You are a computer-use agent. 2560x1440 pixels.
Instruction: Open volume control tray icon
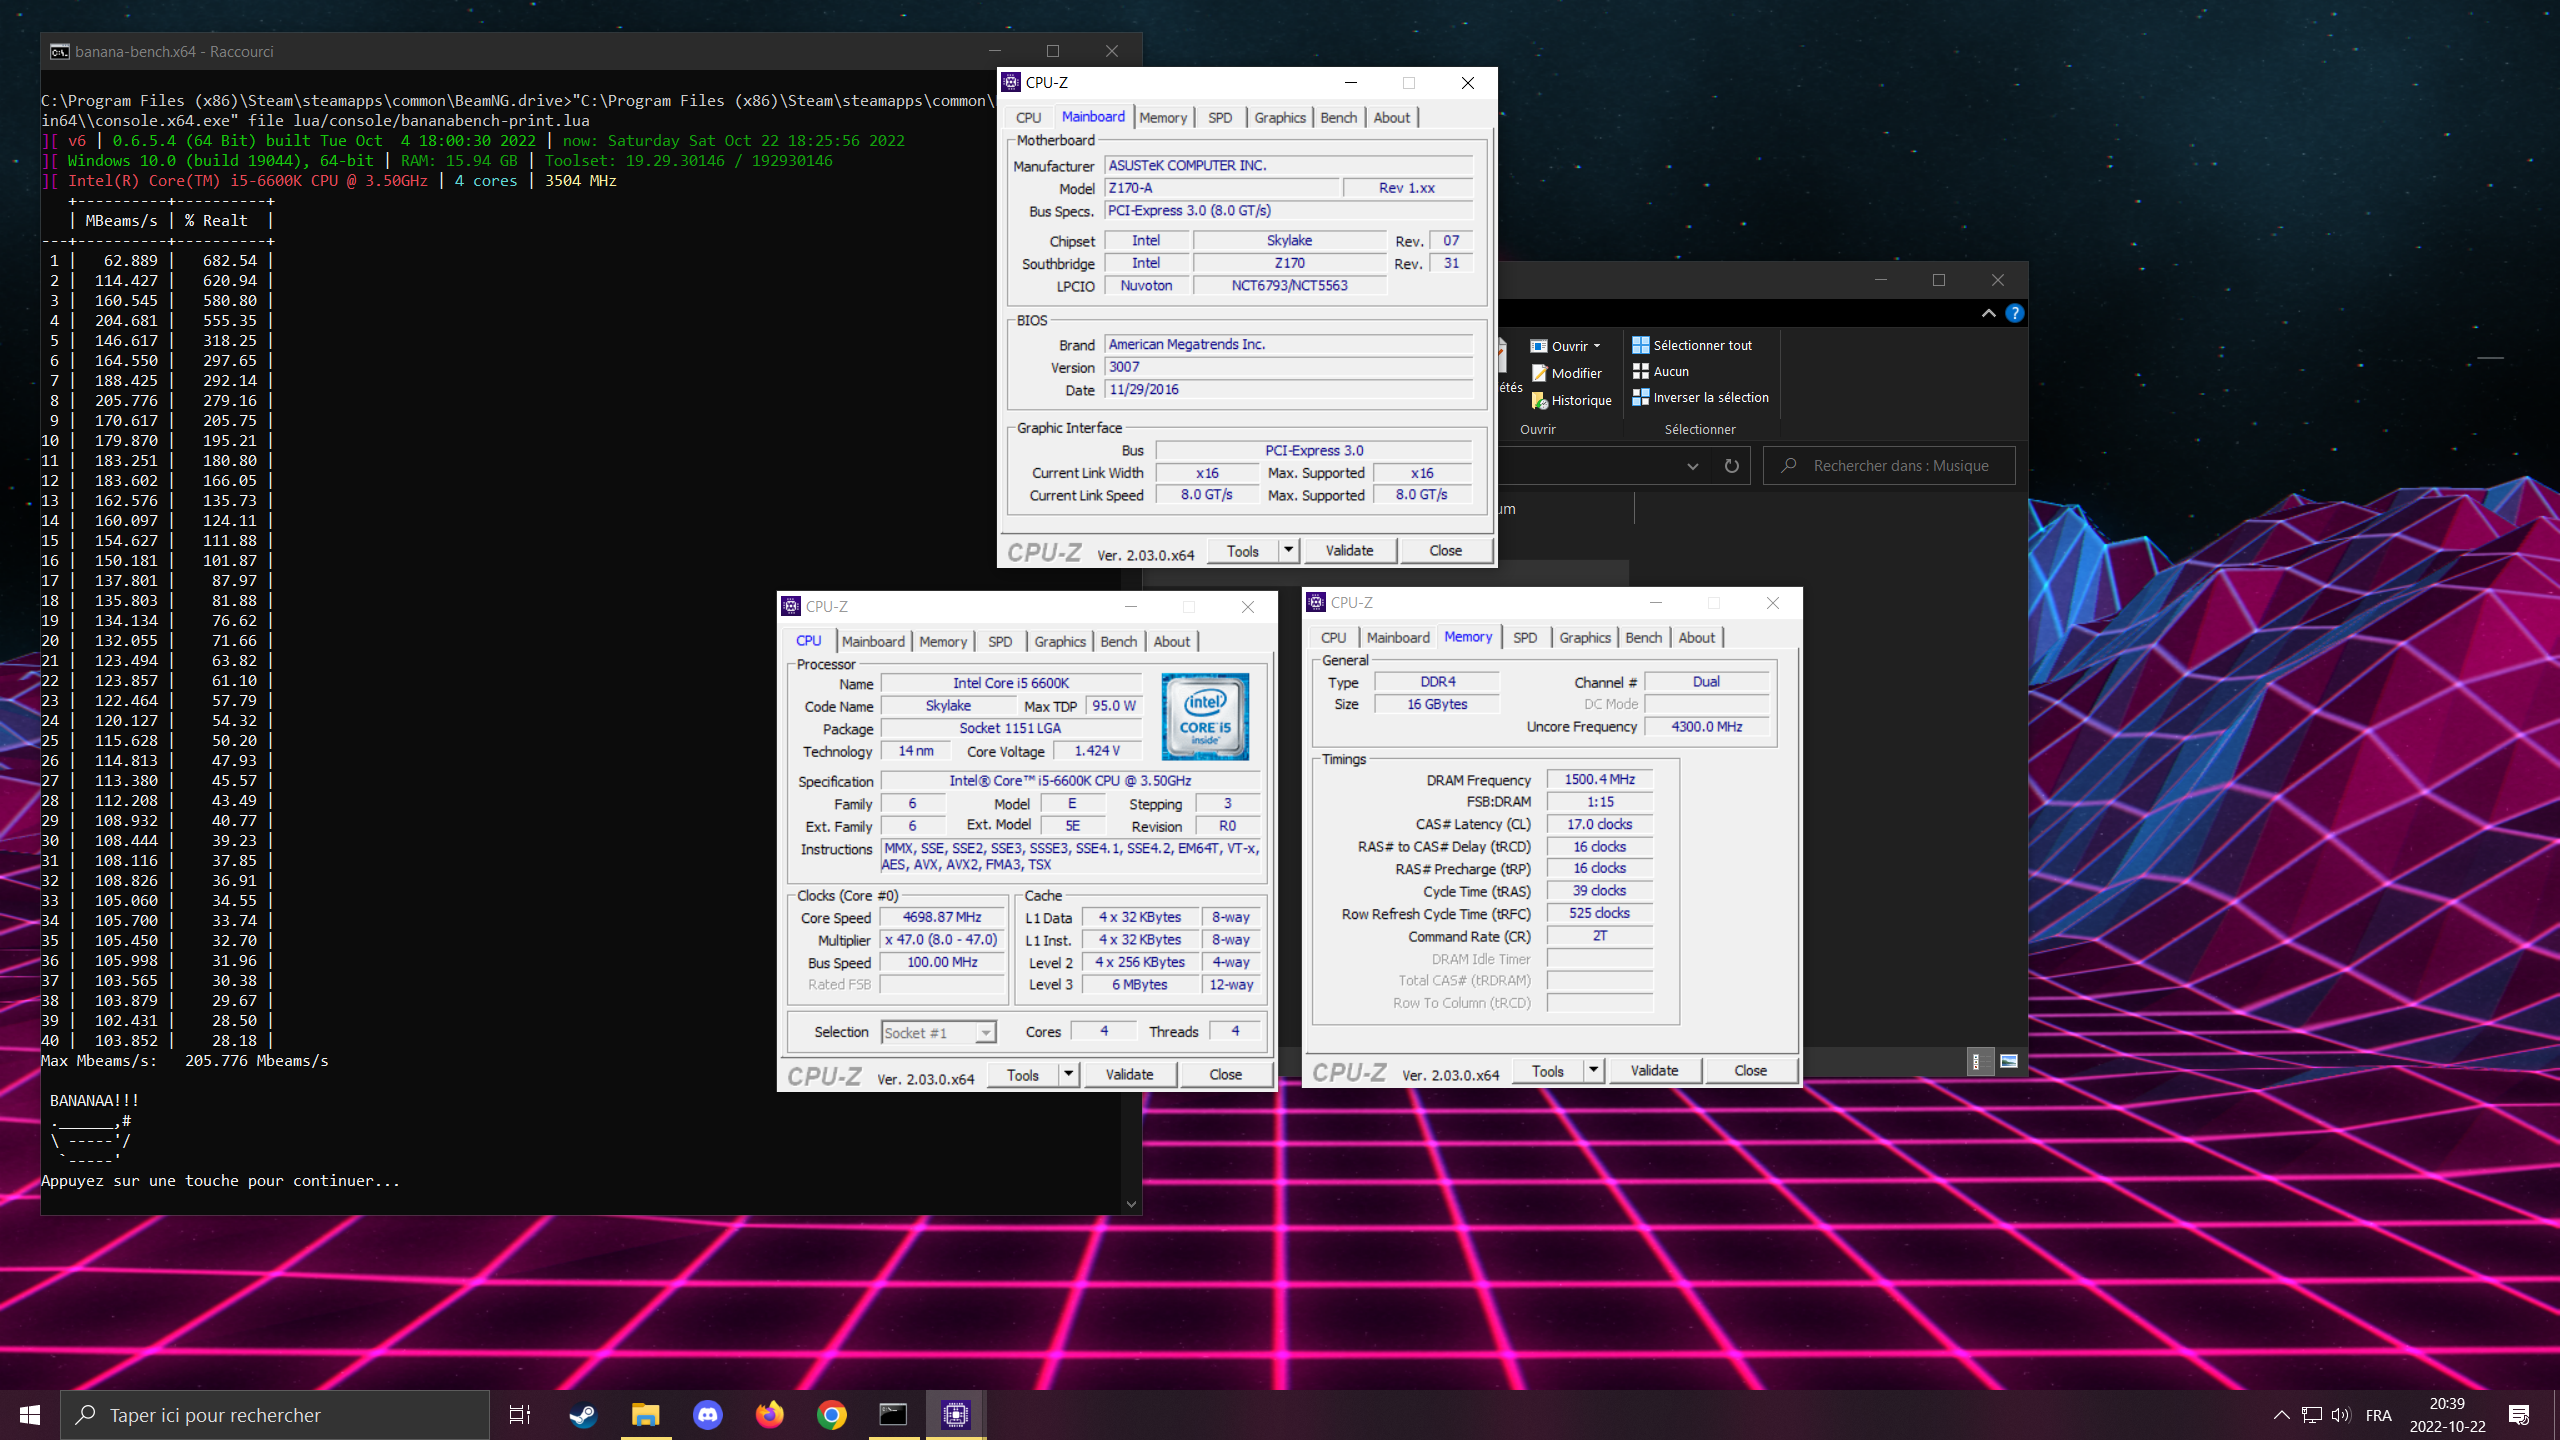click(x=2341, y=1415)
